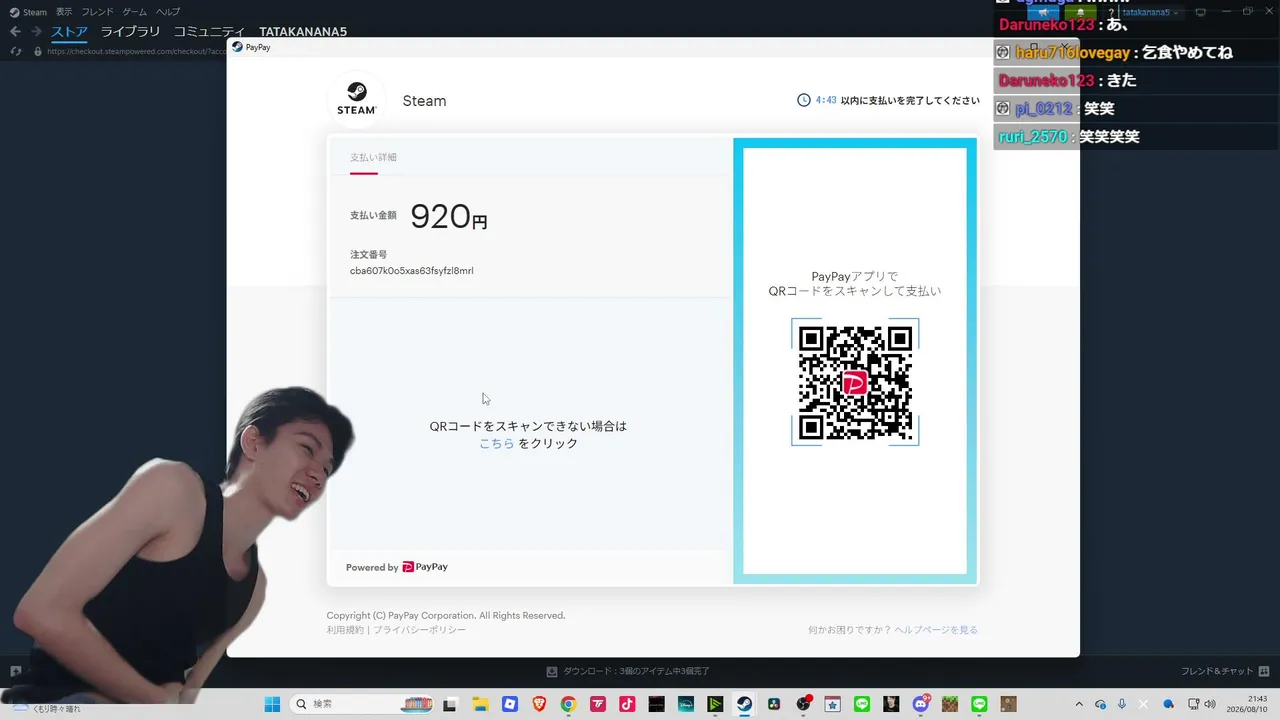Select the 支払い詳細 tab
The height and width of the screenshot is (720, 1280).
373,158
